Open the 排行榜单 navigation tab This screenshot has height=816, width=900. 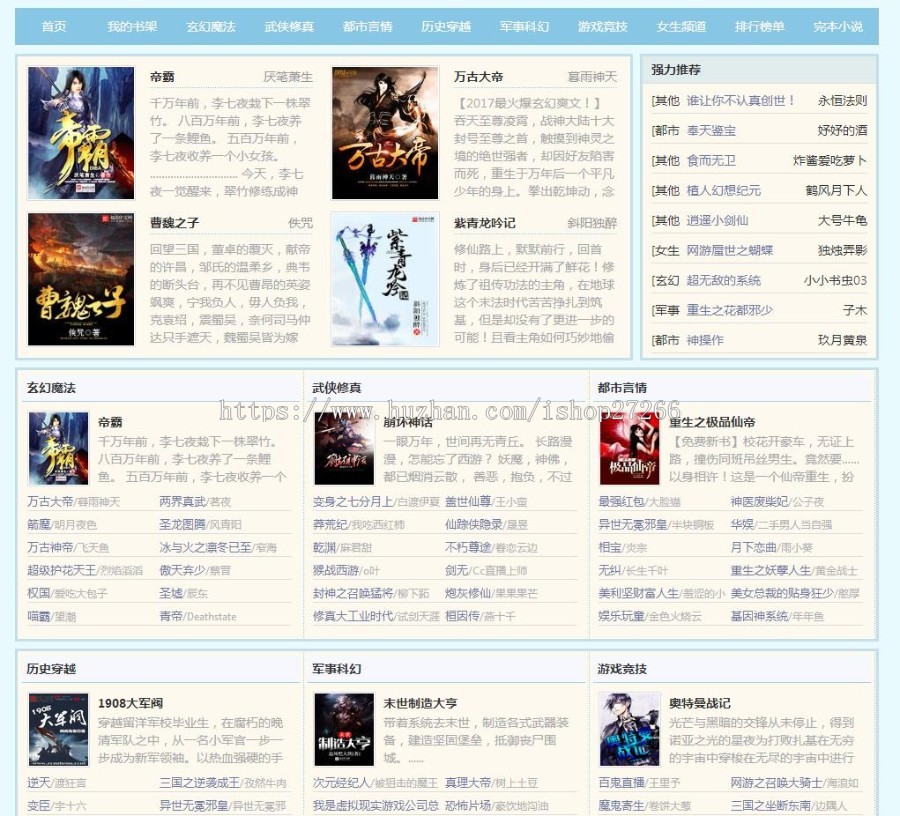coord(758,27)
